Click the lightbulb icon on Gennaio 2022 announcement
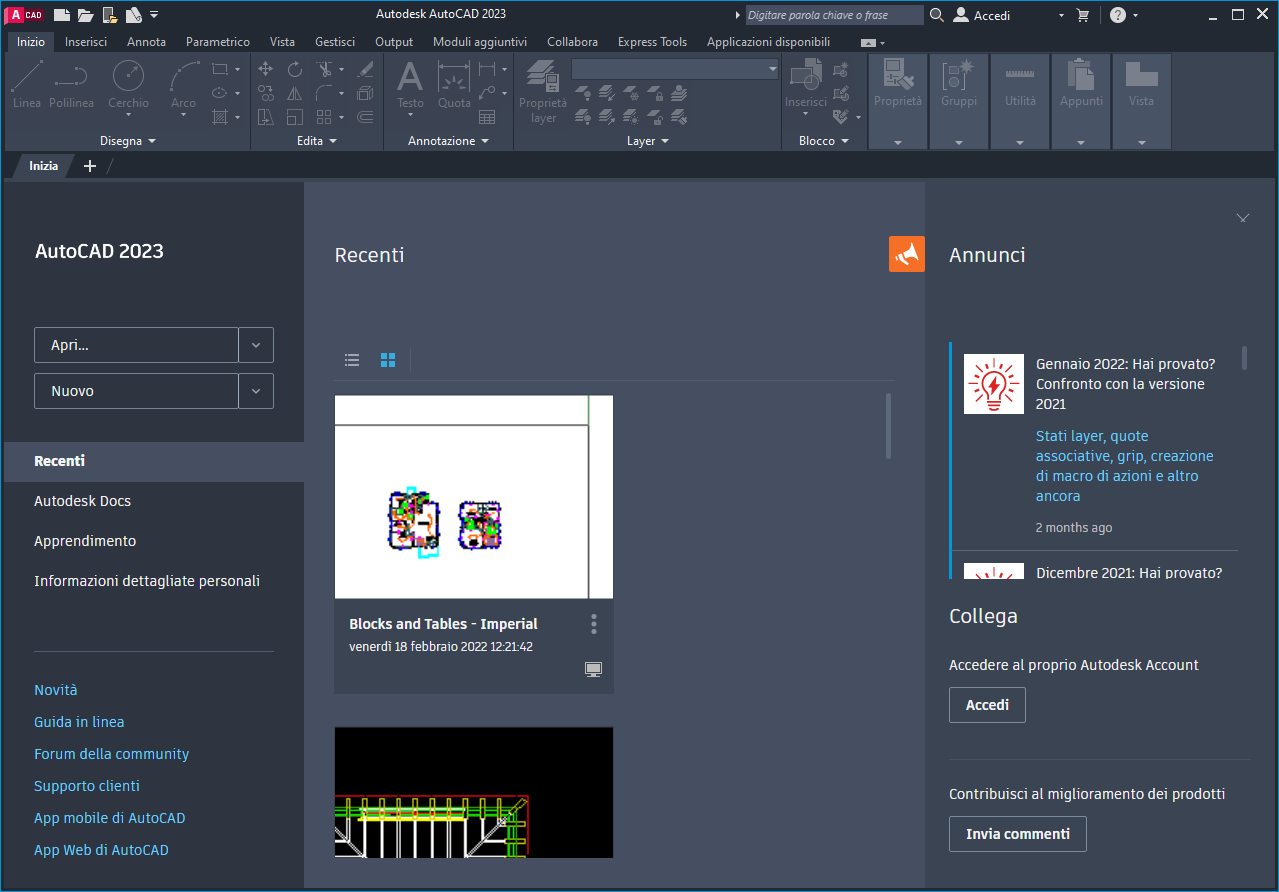 [994, 384]
